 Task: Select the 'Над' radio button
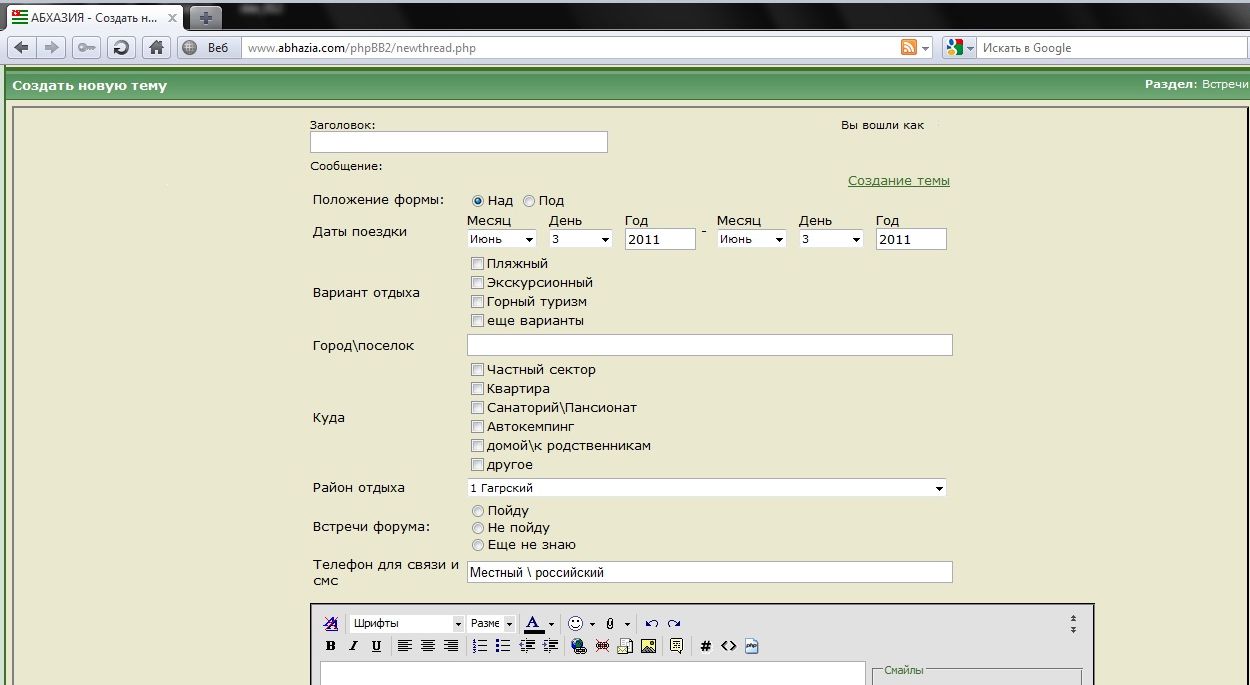click(477, 201)
